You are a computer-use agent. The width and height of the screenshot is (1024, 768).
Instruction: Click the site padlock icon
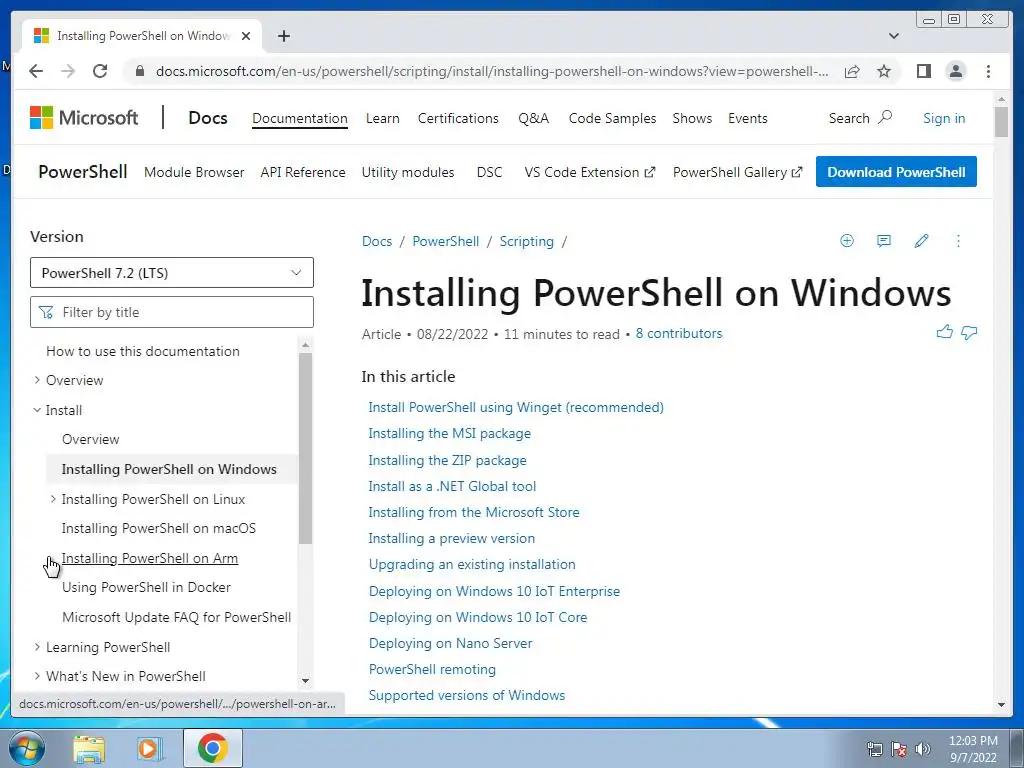point(139,71)
